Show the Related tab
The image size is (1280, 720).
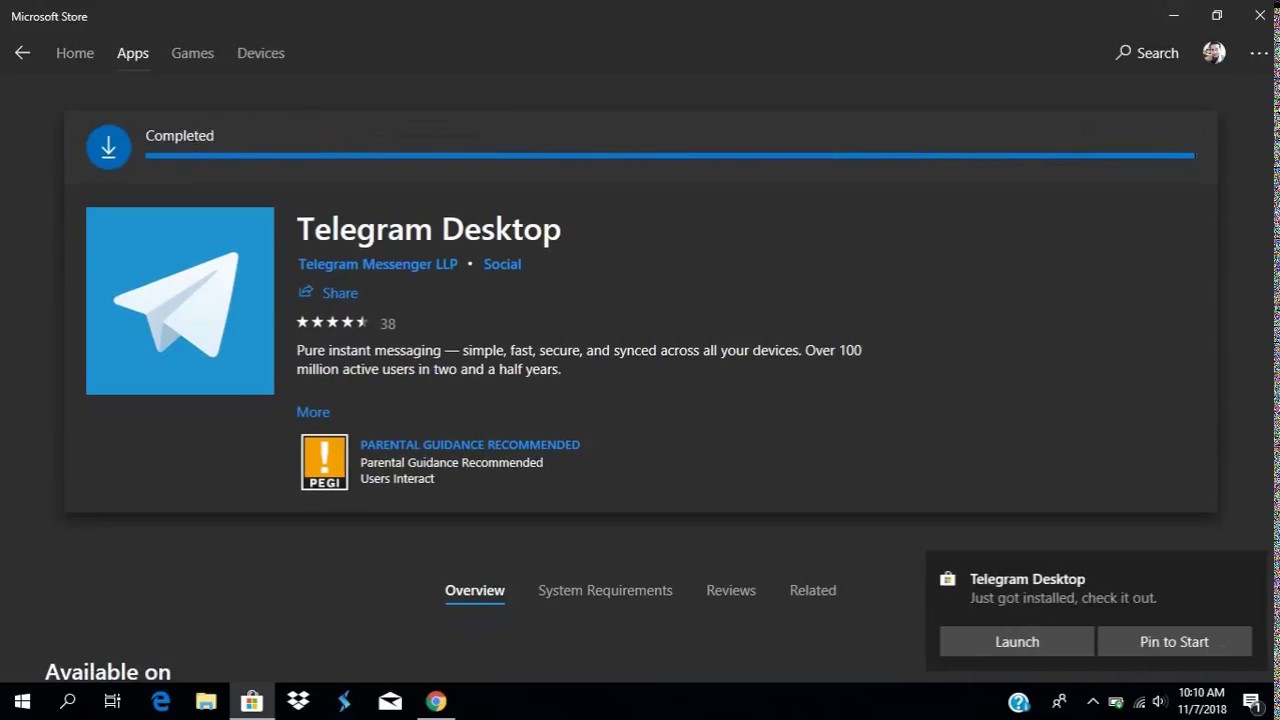coord(813,591)
